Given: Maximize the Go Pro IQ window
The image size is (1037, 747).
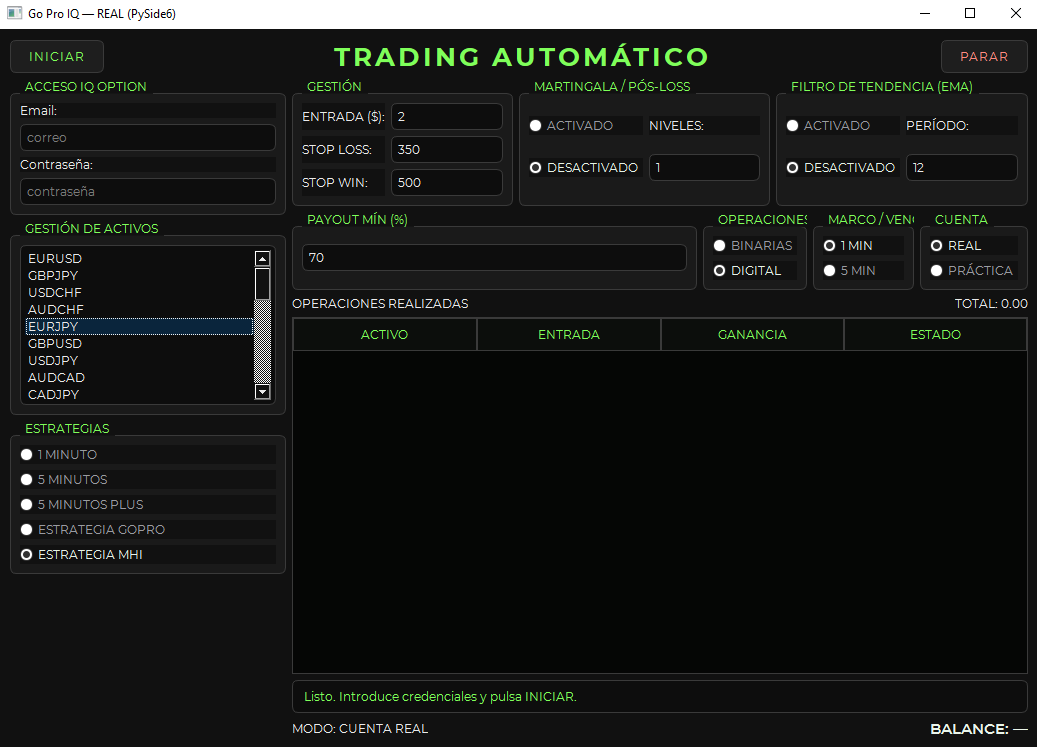Looking at the screenshot, I should 970,13.
